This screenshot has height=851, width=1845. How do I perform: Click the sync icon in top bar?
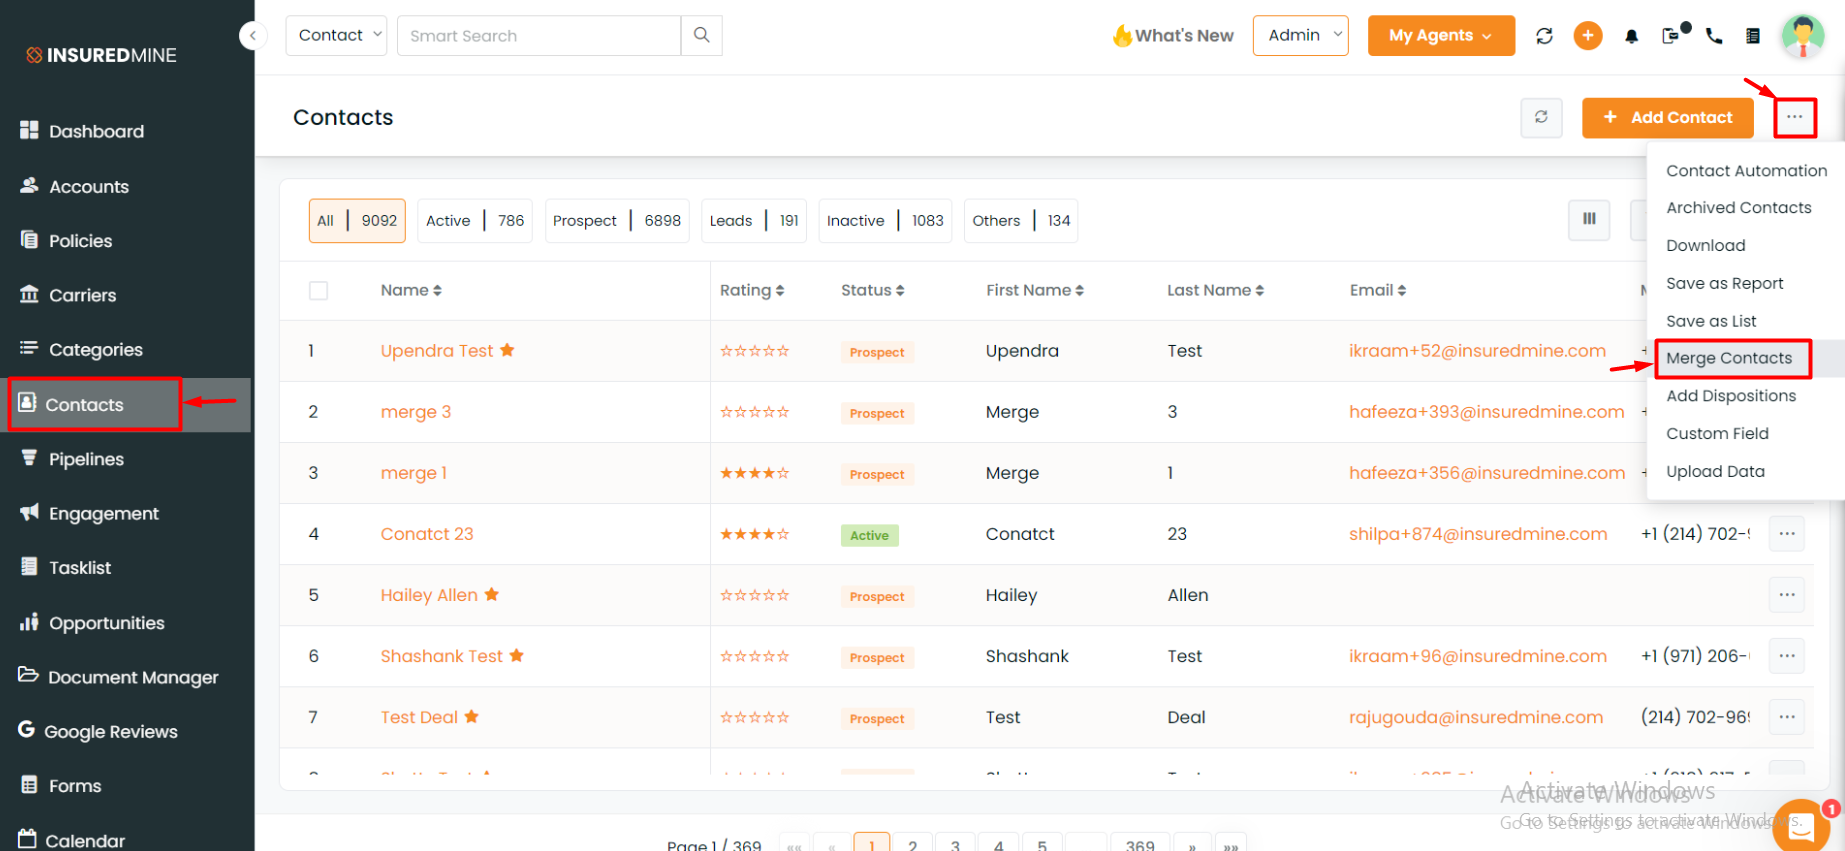click(x=1544, y=36)
